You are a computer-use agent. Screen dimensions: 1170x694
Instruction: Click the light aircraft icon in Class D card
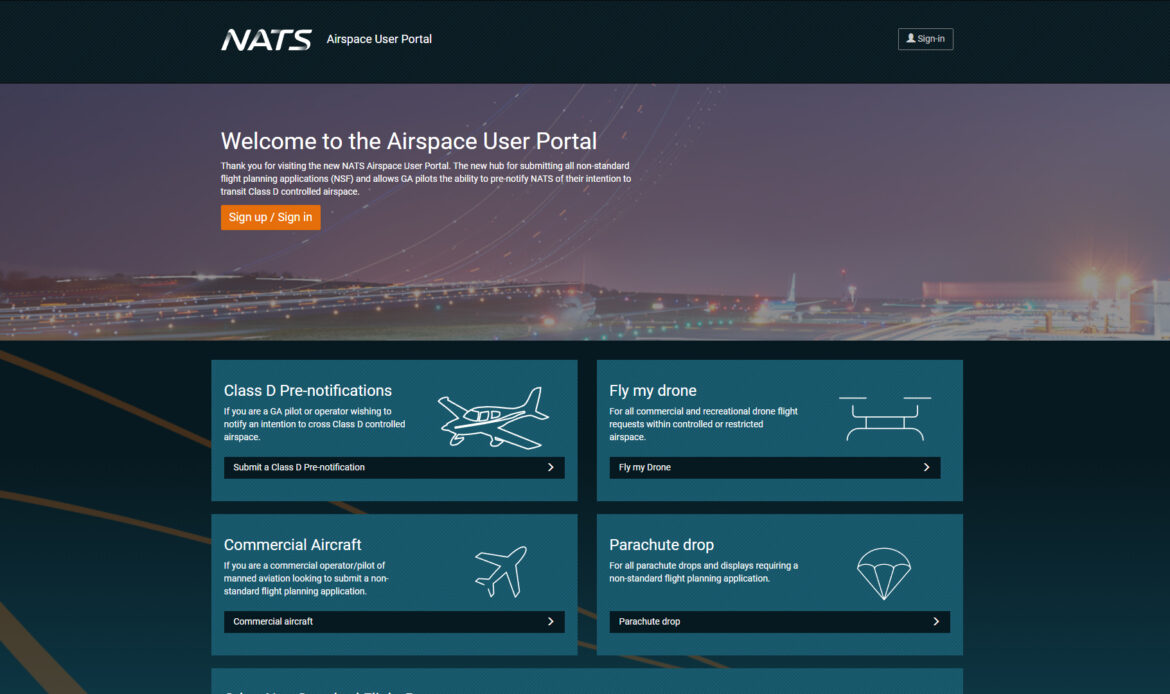pyautogui.click(x=493, y=418)
